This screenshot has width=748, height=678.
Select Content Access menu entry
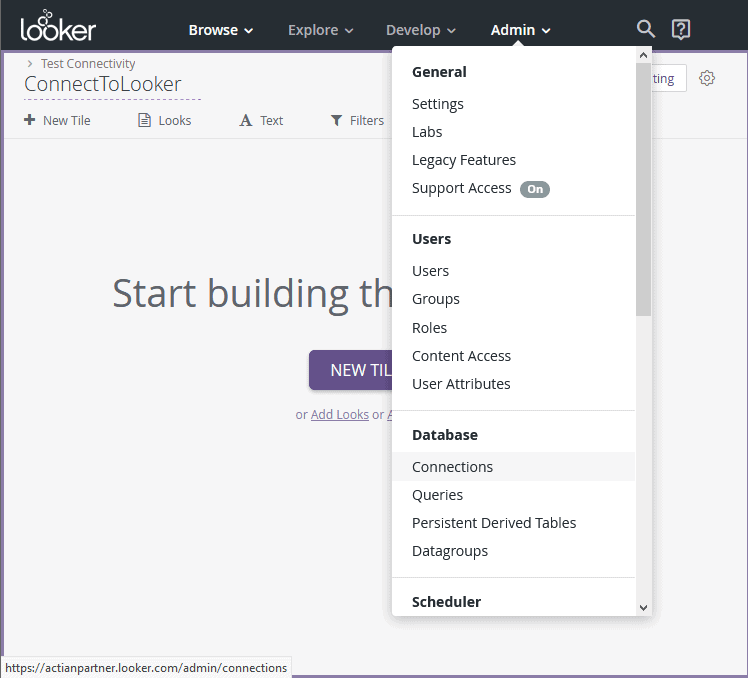(x=513, y=356)
